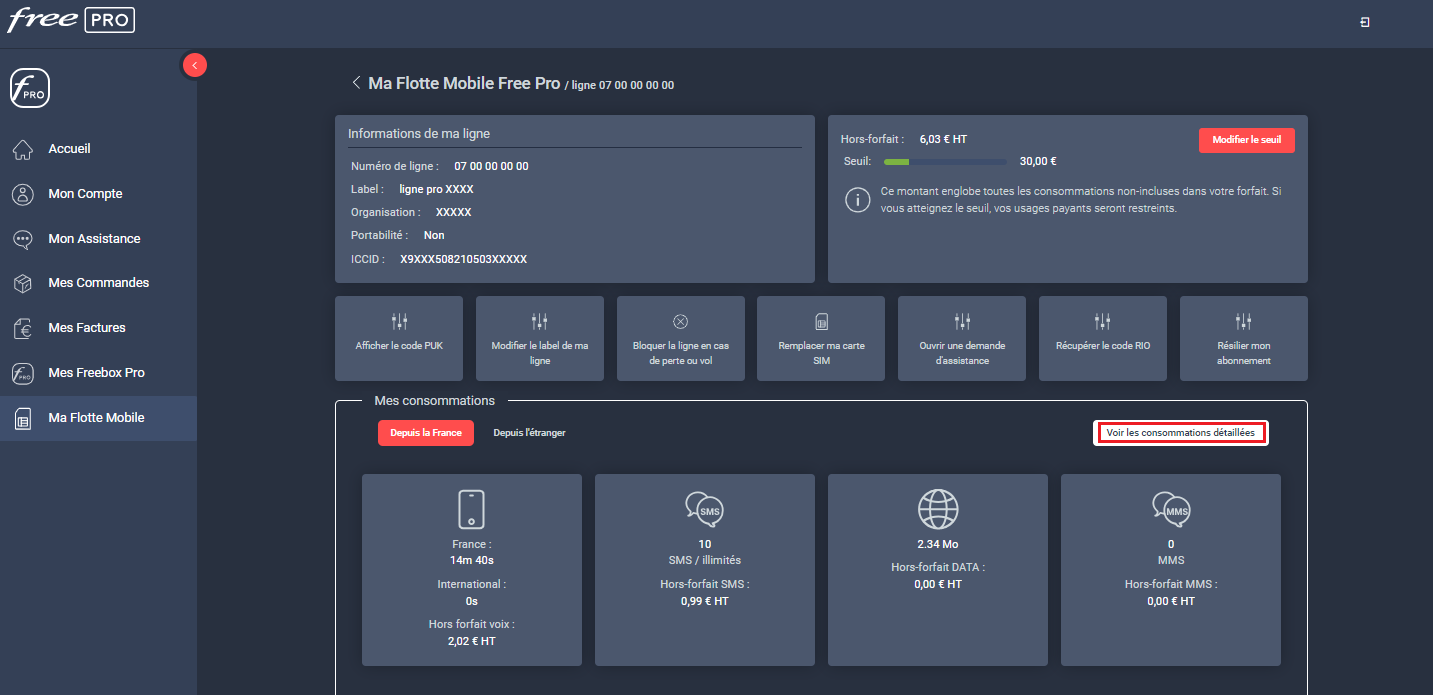Click threshold amount 30,00 €
The width and height of the screenshot is (1433, 695).
pos(1038,161)
